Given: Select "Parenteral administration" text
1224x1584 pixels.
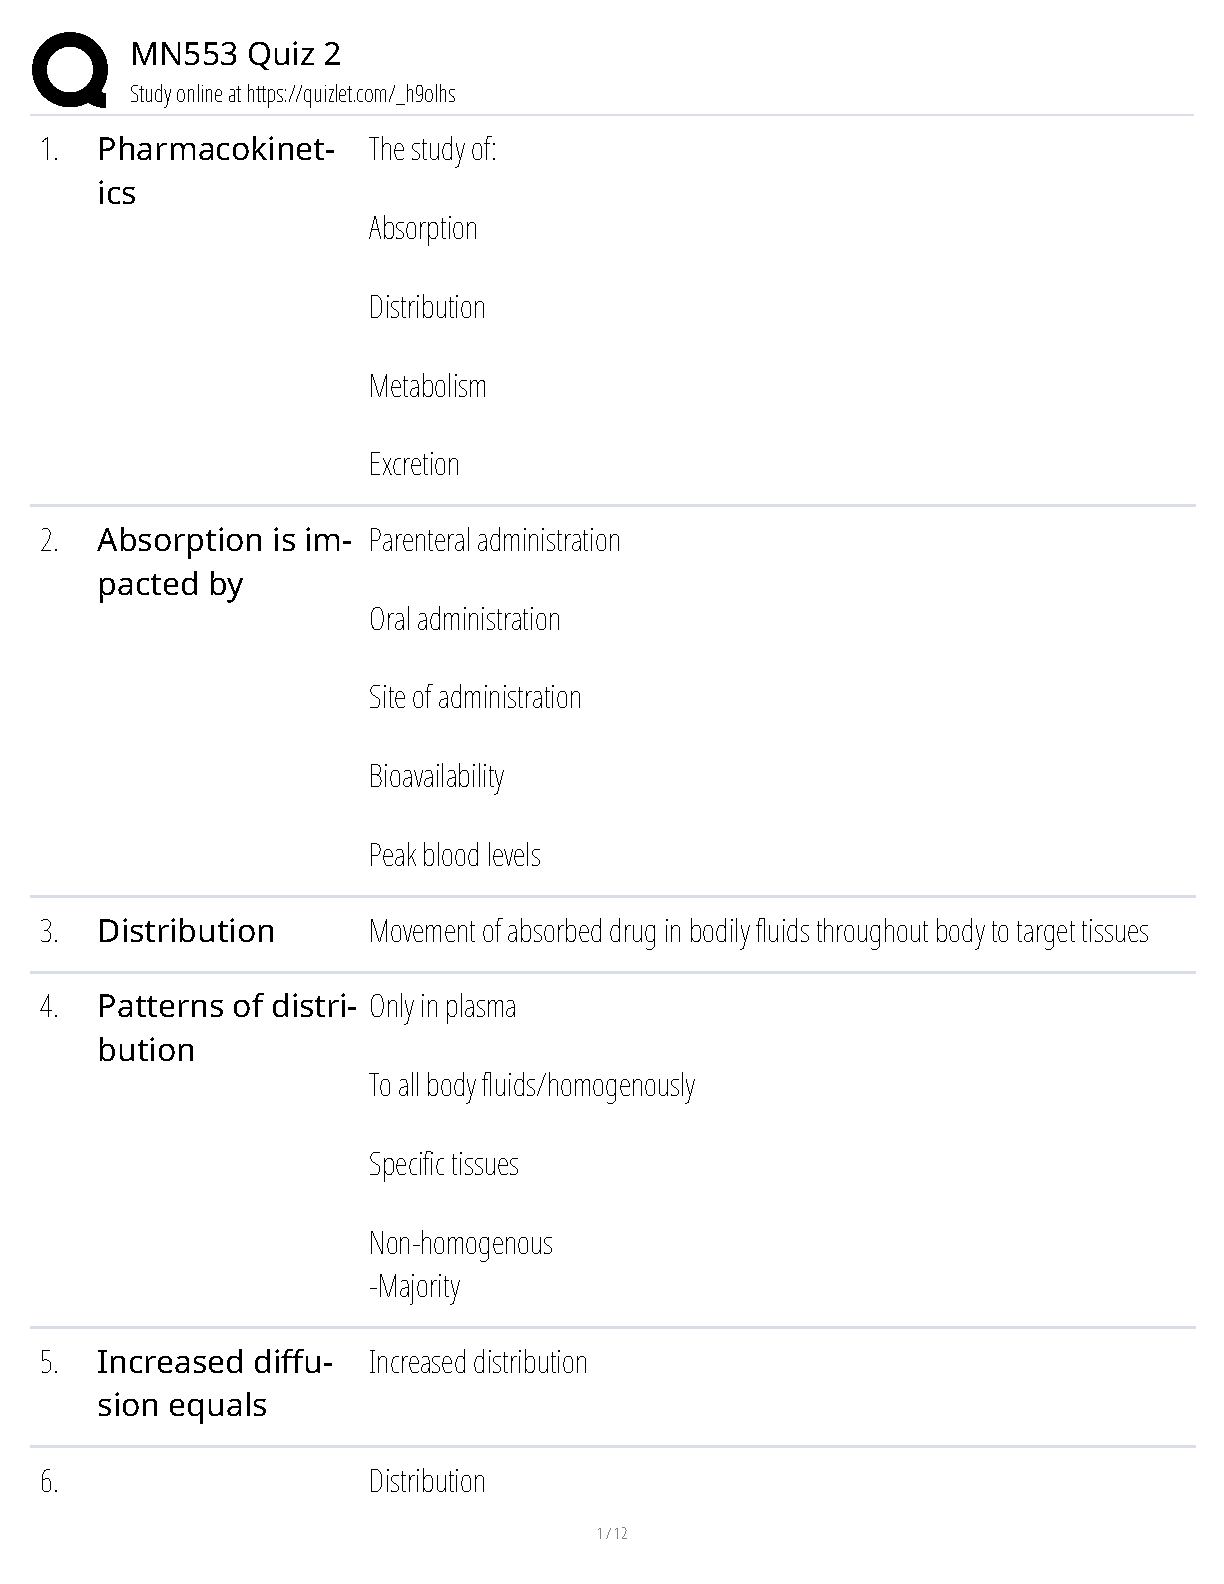Looking at the screenshot, I should point(494,541).
